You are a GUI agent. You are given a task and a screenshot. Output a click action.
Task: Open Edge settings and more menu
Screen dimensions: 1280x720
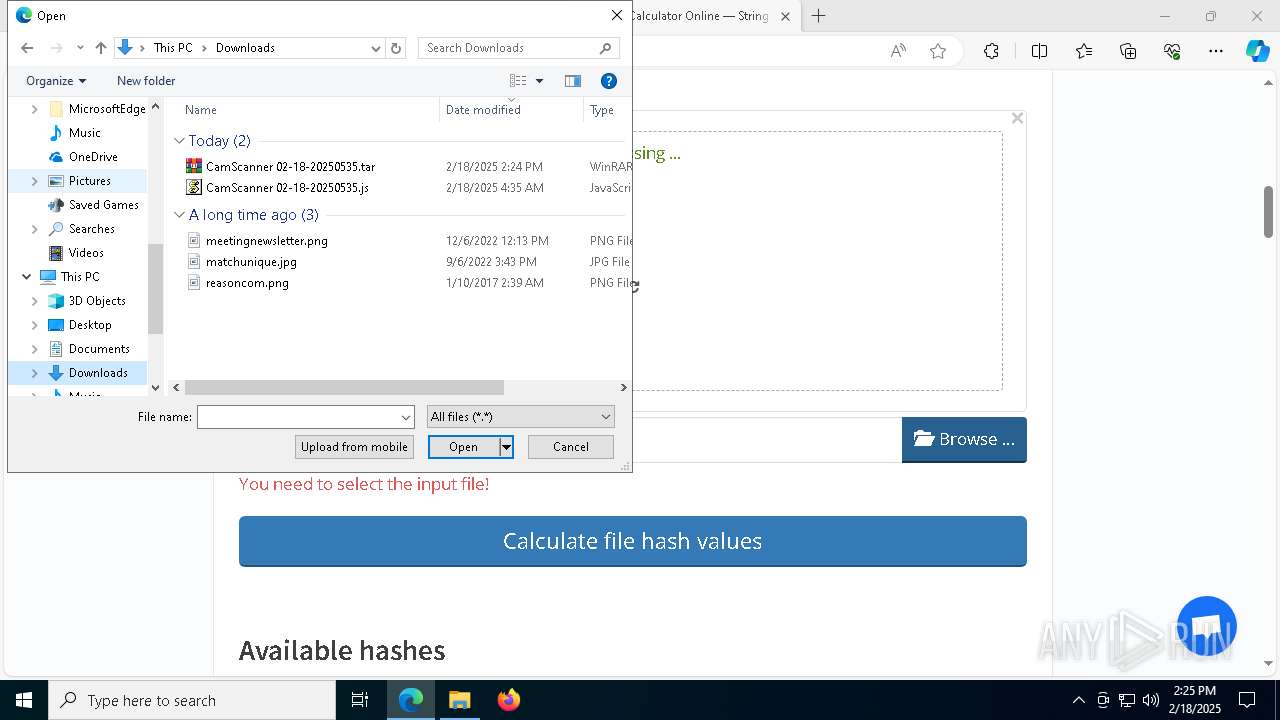pos(1216,52)
